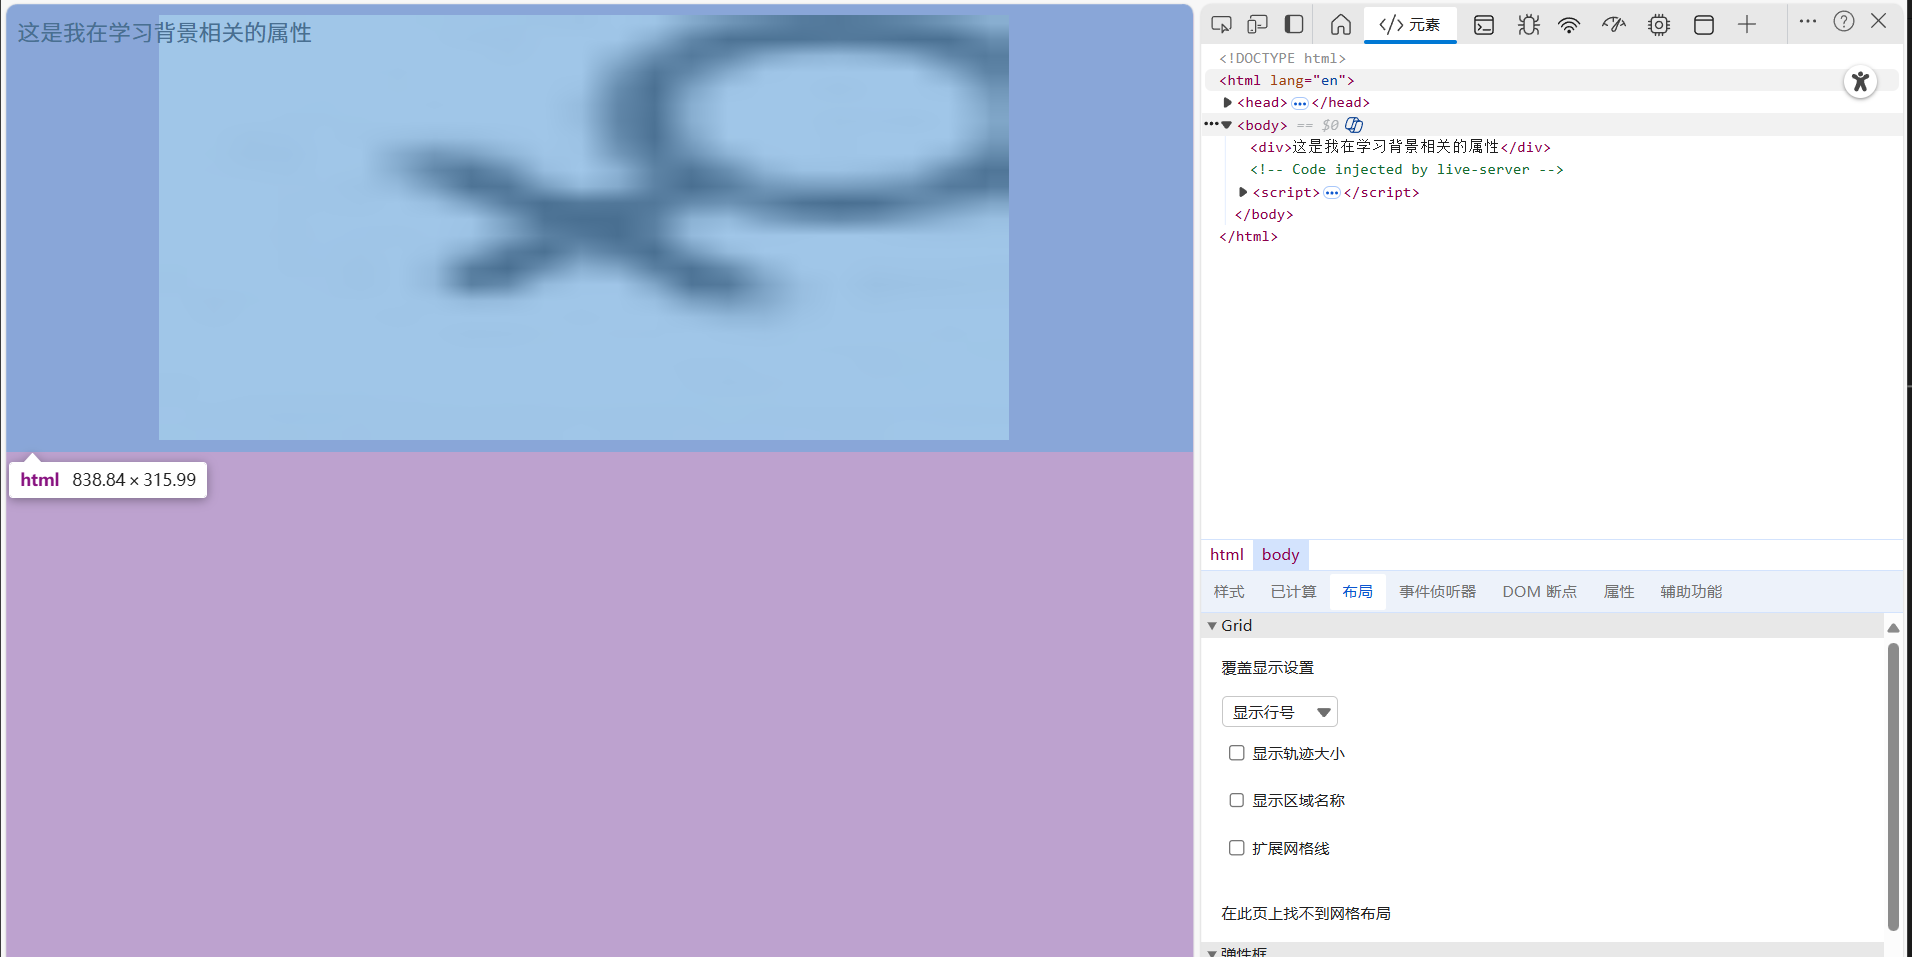Open the DOM 断点 tab
Screen dimensions: 1912x957
tap(1539, 592)
